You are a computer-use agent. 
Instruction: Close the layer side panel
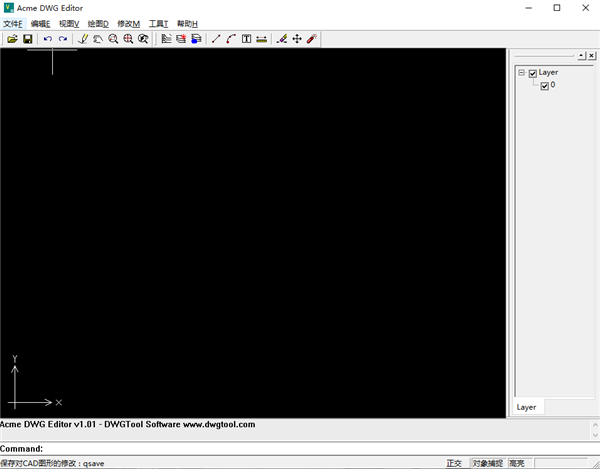tap(593, 55)
